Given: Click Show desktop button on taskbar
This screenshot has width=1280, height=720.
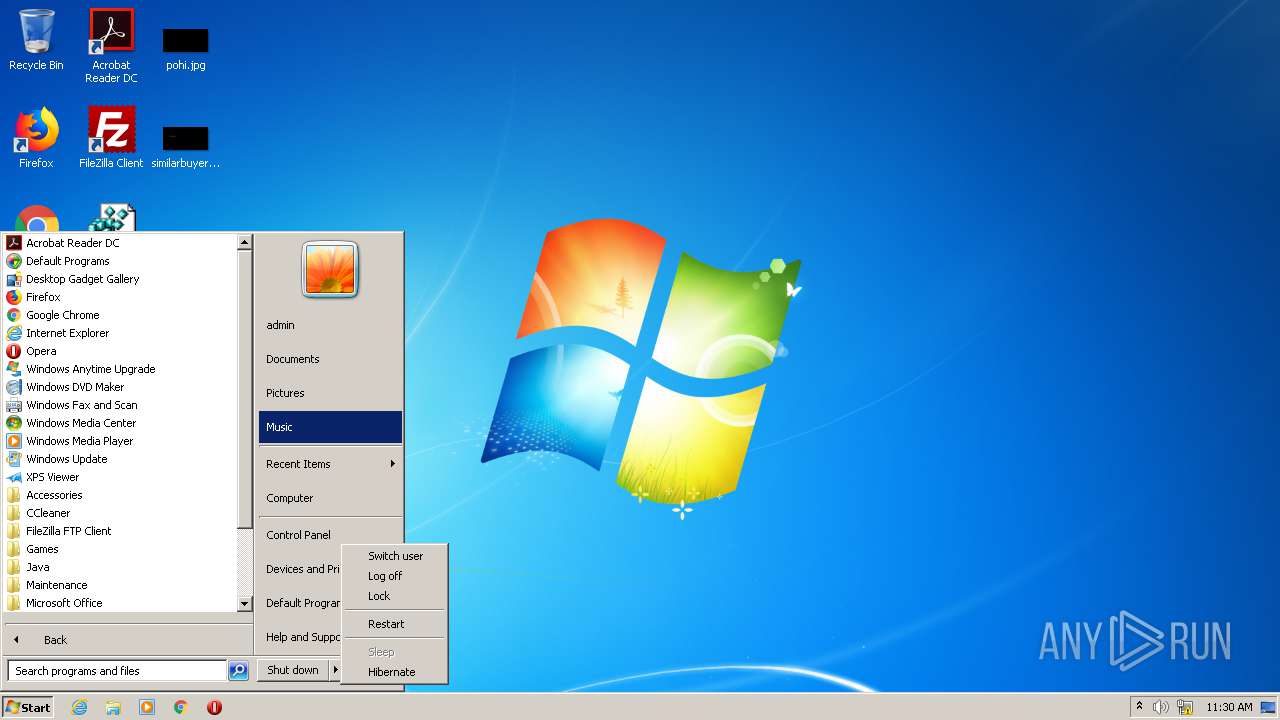Looking at the screenshot, I should (1268, 707).
